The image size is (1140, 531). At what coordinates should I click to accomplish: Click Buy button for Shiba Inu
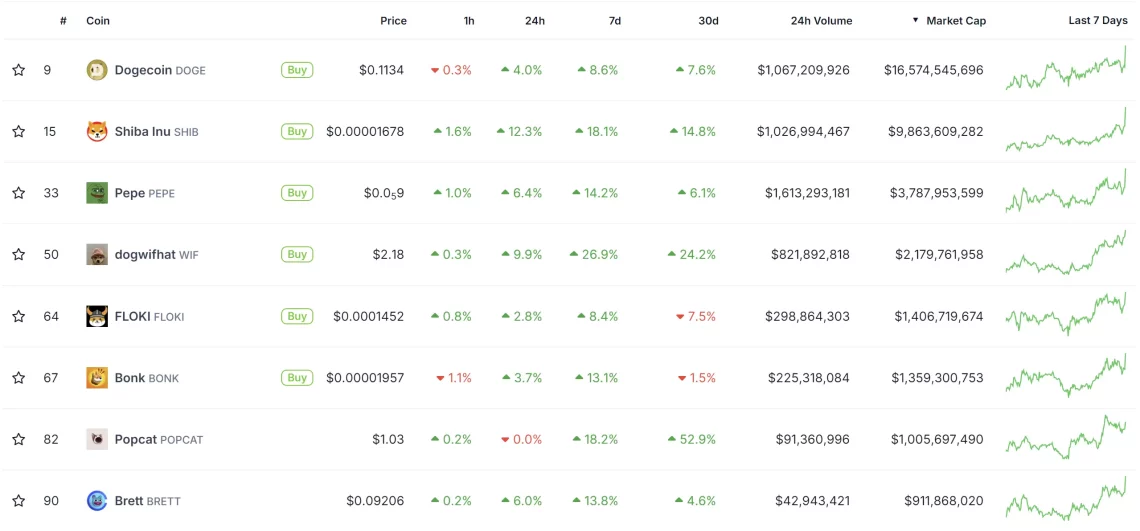point(297,132)
